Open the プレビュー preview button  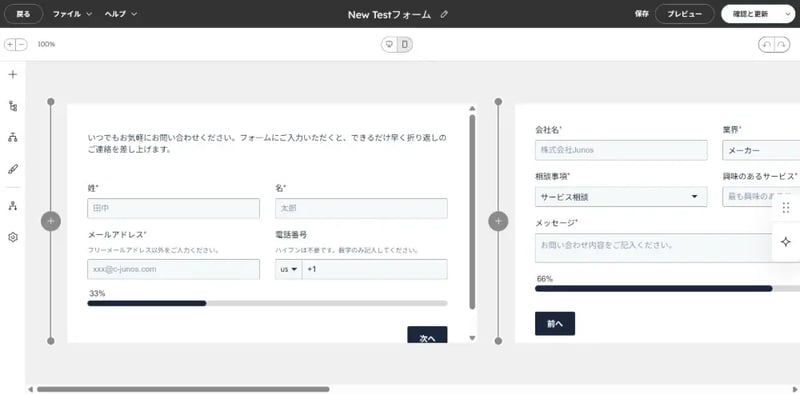pyautogui.click(x=684, y=14)
